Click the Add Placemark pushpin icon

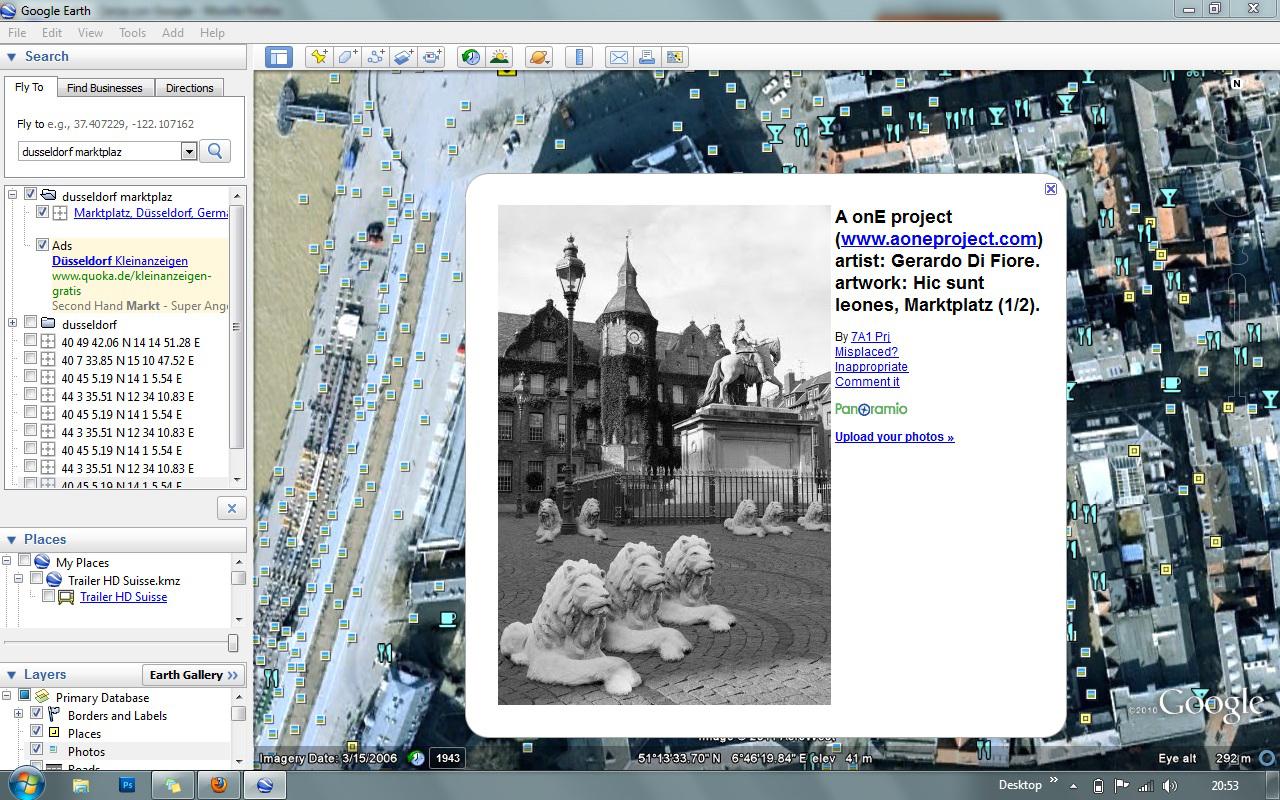point(319,57)
